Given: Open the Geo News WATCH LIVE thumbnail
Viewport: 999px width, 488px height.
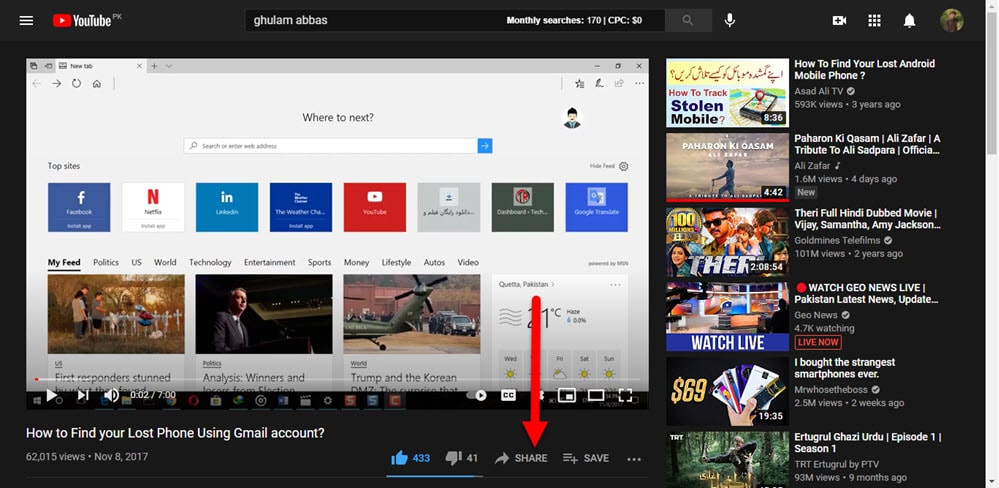Looking at the screenshot, I should [727, 317].
